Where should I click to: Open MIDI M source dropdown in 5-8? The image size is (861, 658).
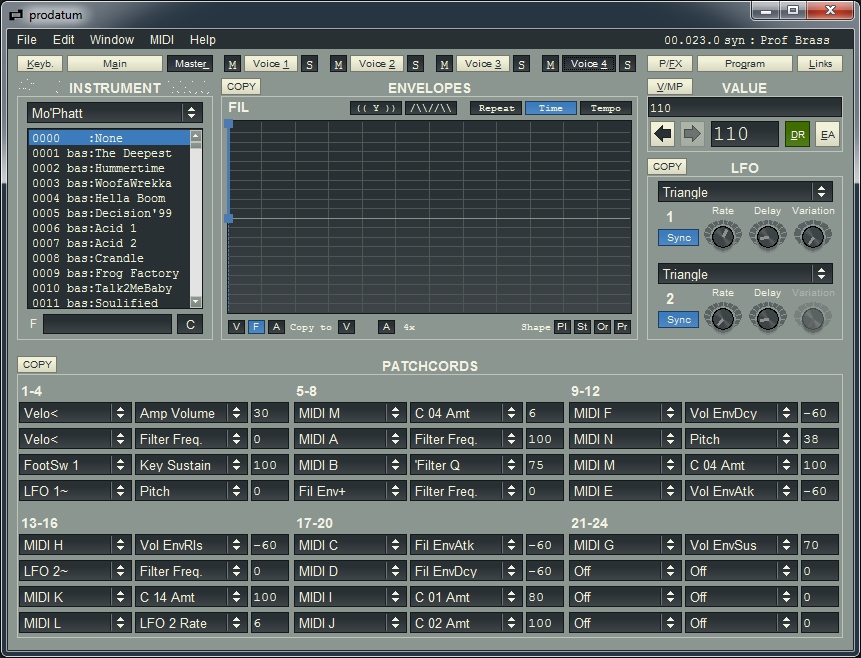(x=350, y=413)
